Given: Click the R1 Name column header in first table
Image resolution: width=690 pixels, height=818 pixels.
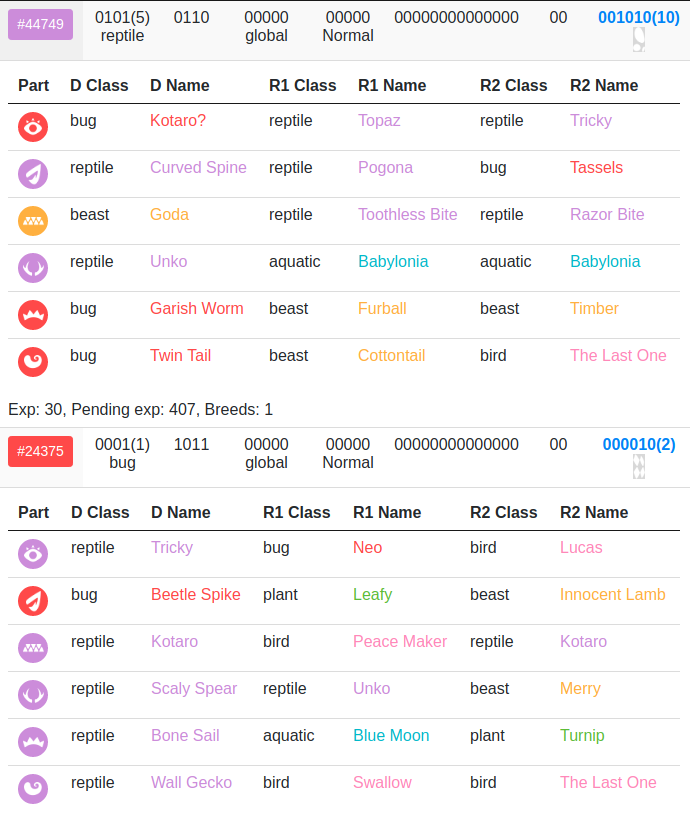Looking at the screenshot, I should click(x=392, y=85).
